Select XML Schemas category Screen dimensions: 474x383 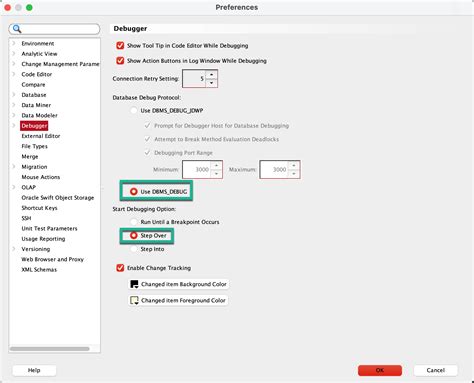(x=39, y=270)
